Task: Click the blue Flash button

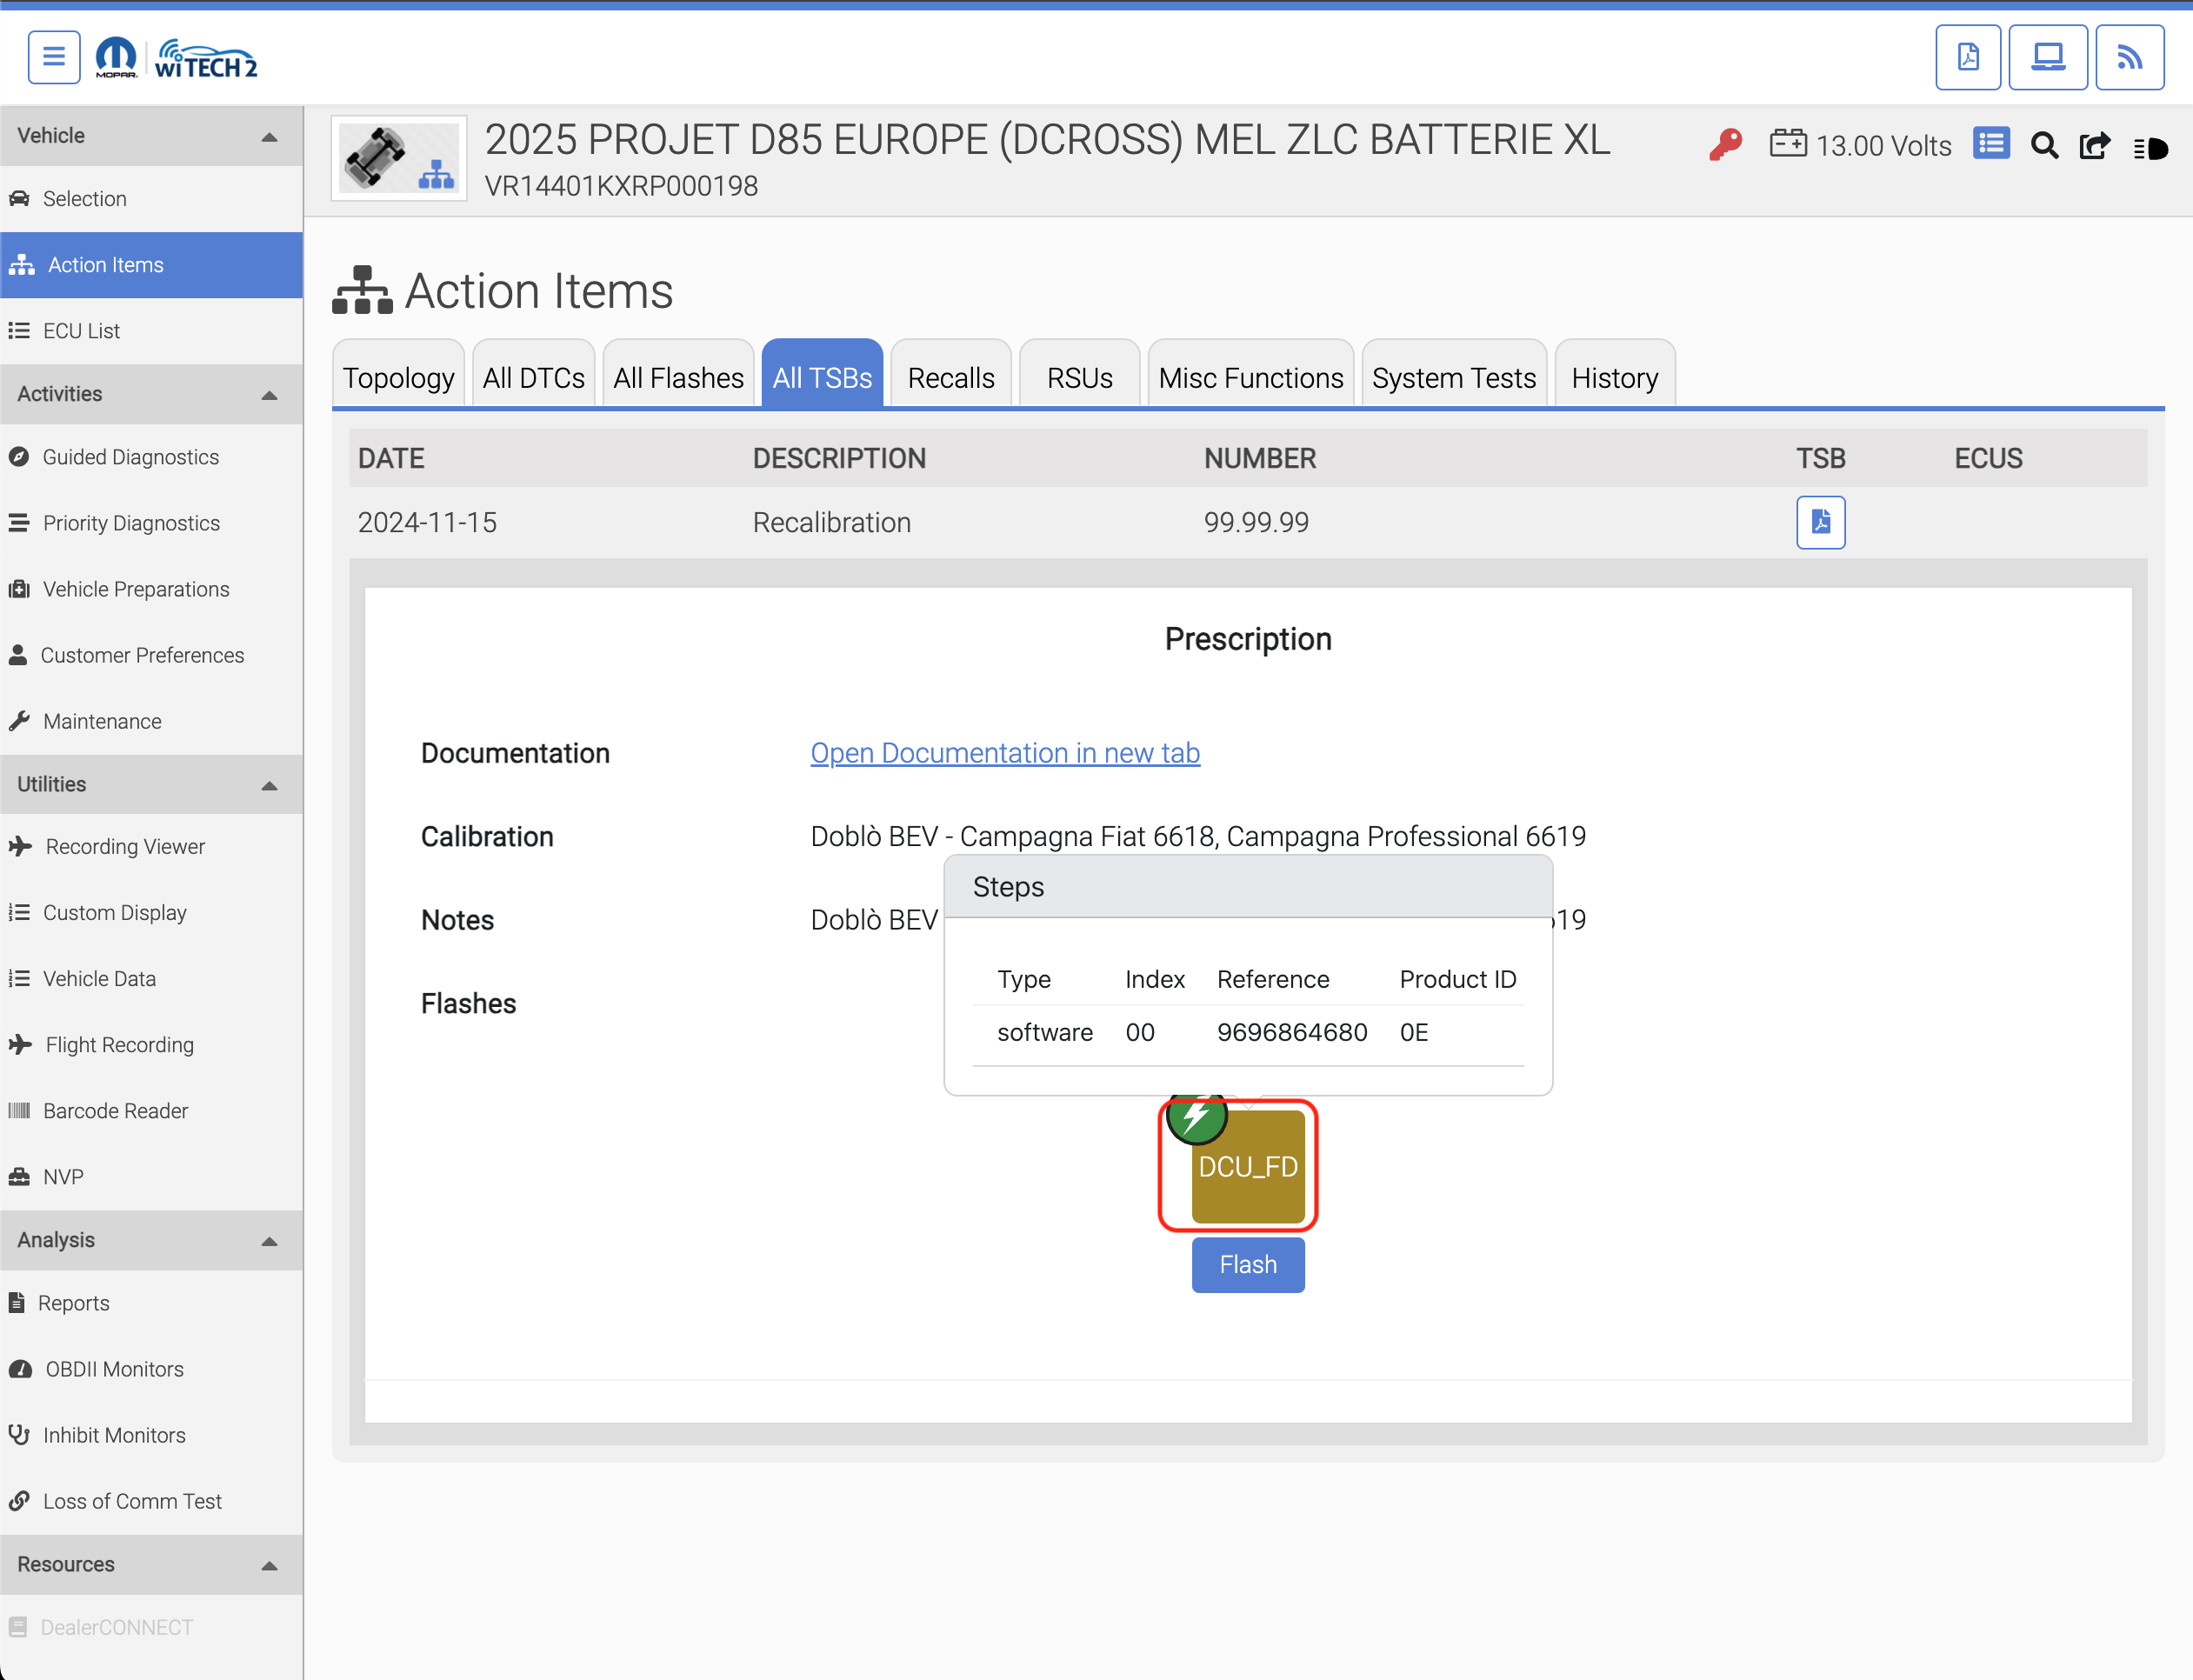Action: 1248,1265
